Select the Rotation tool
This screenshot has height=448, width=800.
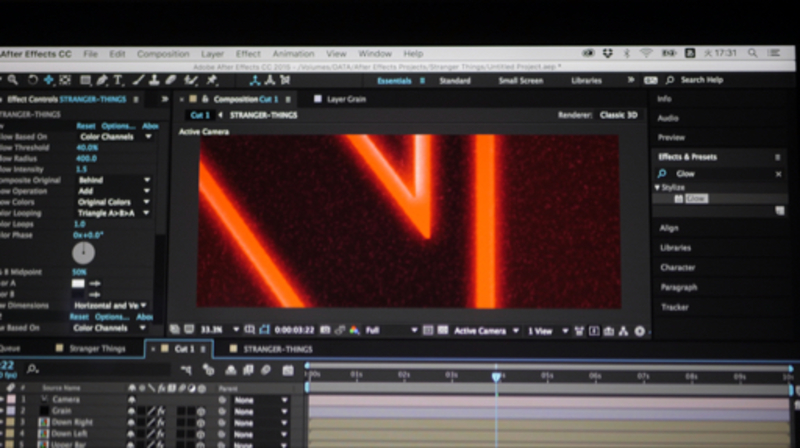click(x=33, y=80)
